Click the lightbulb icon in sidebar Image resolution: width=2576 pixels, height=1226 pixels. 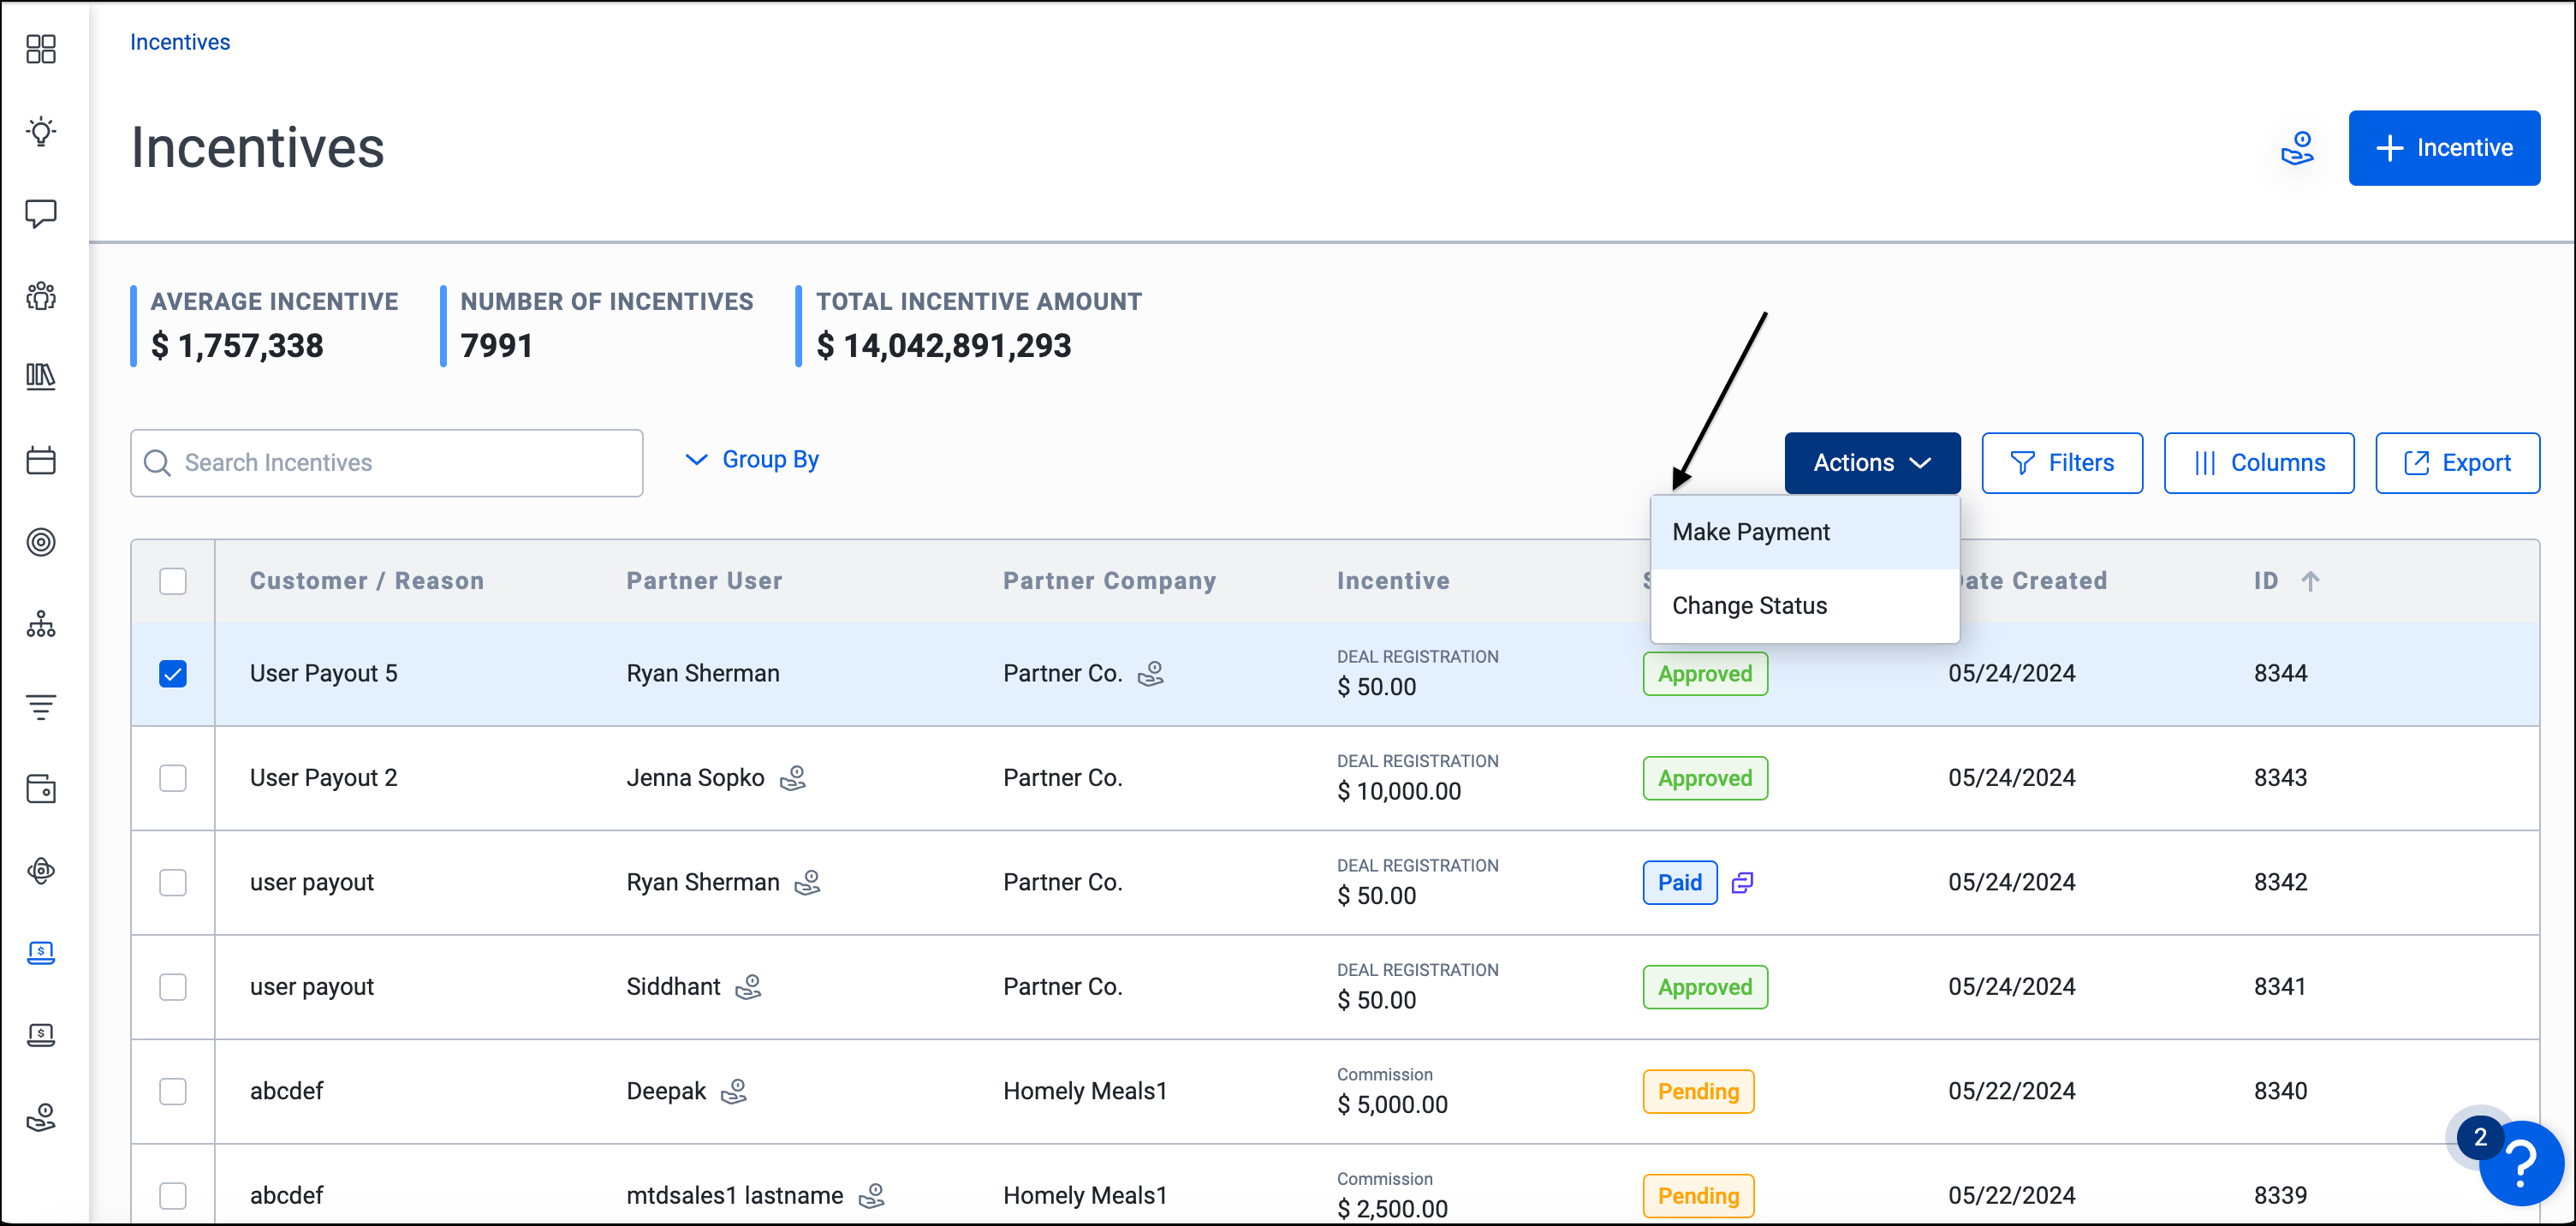41,131
